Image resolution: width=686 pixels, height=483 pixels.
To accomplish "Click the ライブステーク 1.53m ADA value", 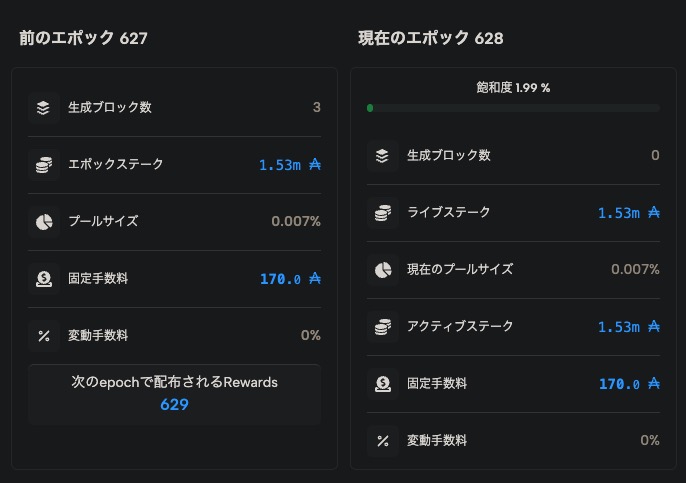I will [x=629, y=213].
